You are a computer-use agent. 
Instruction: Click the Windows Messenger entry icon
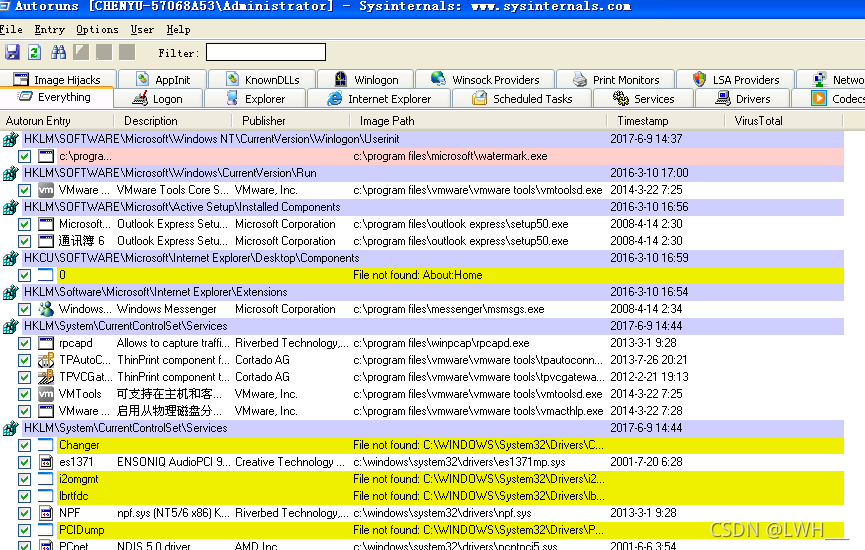coord(46,309)
